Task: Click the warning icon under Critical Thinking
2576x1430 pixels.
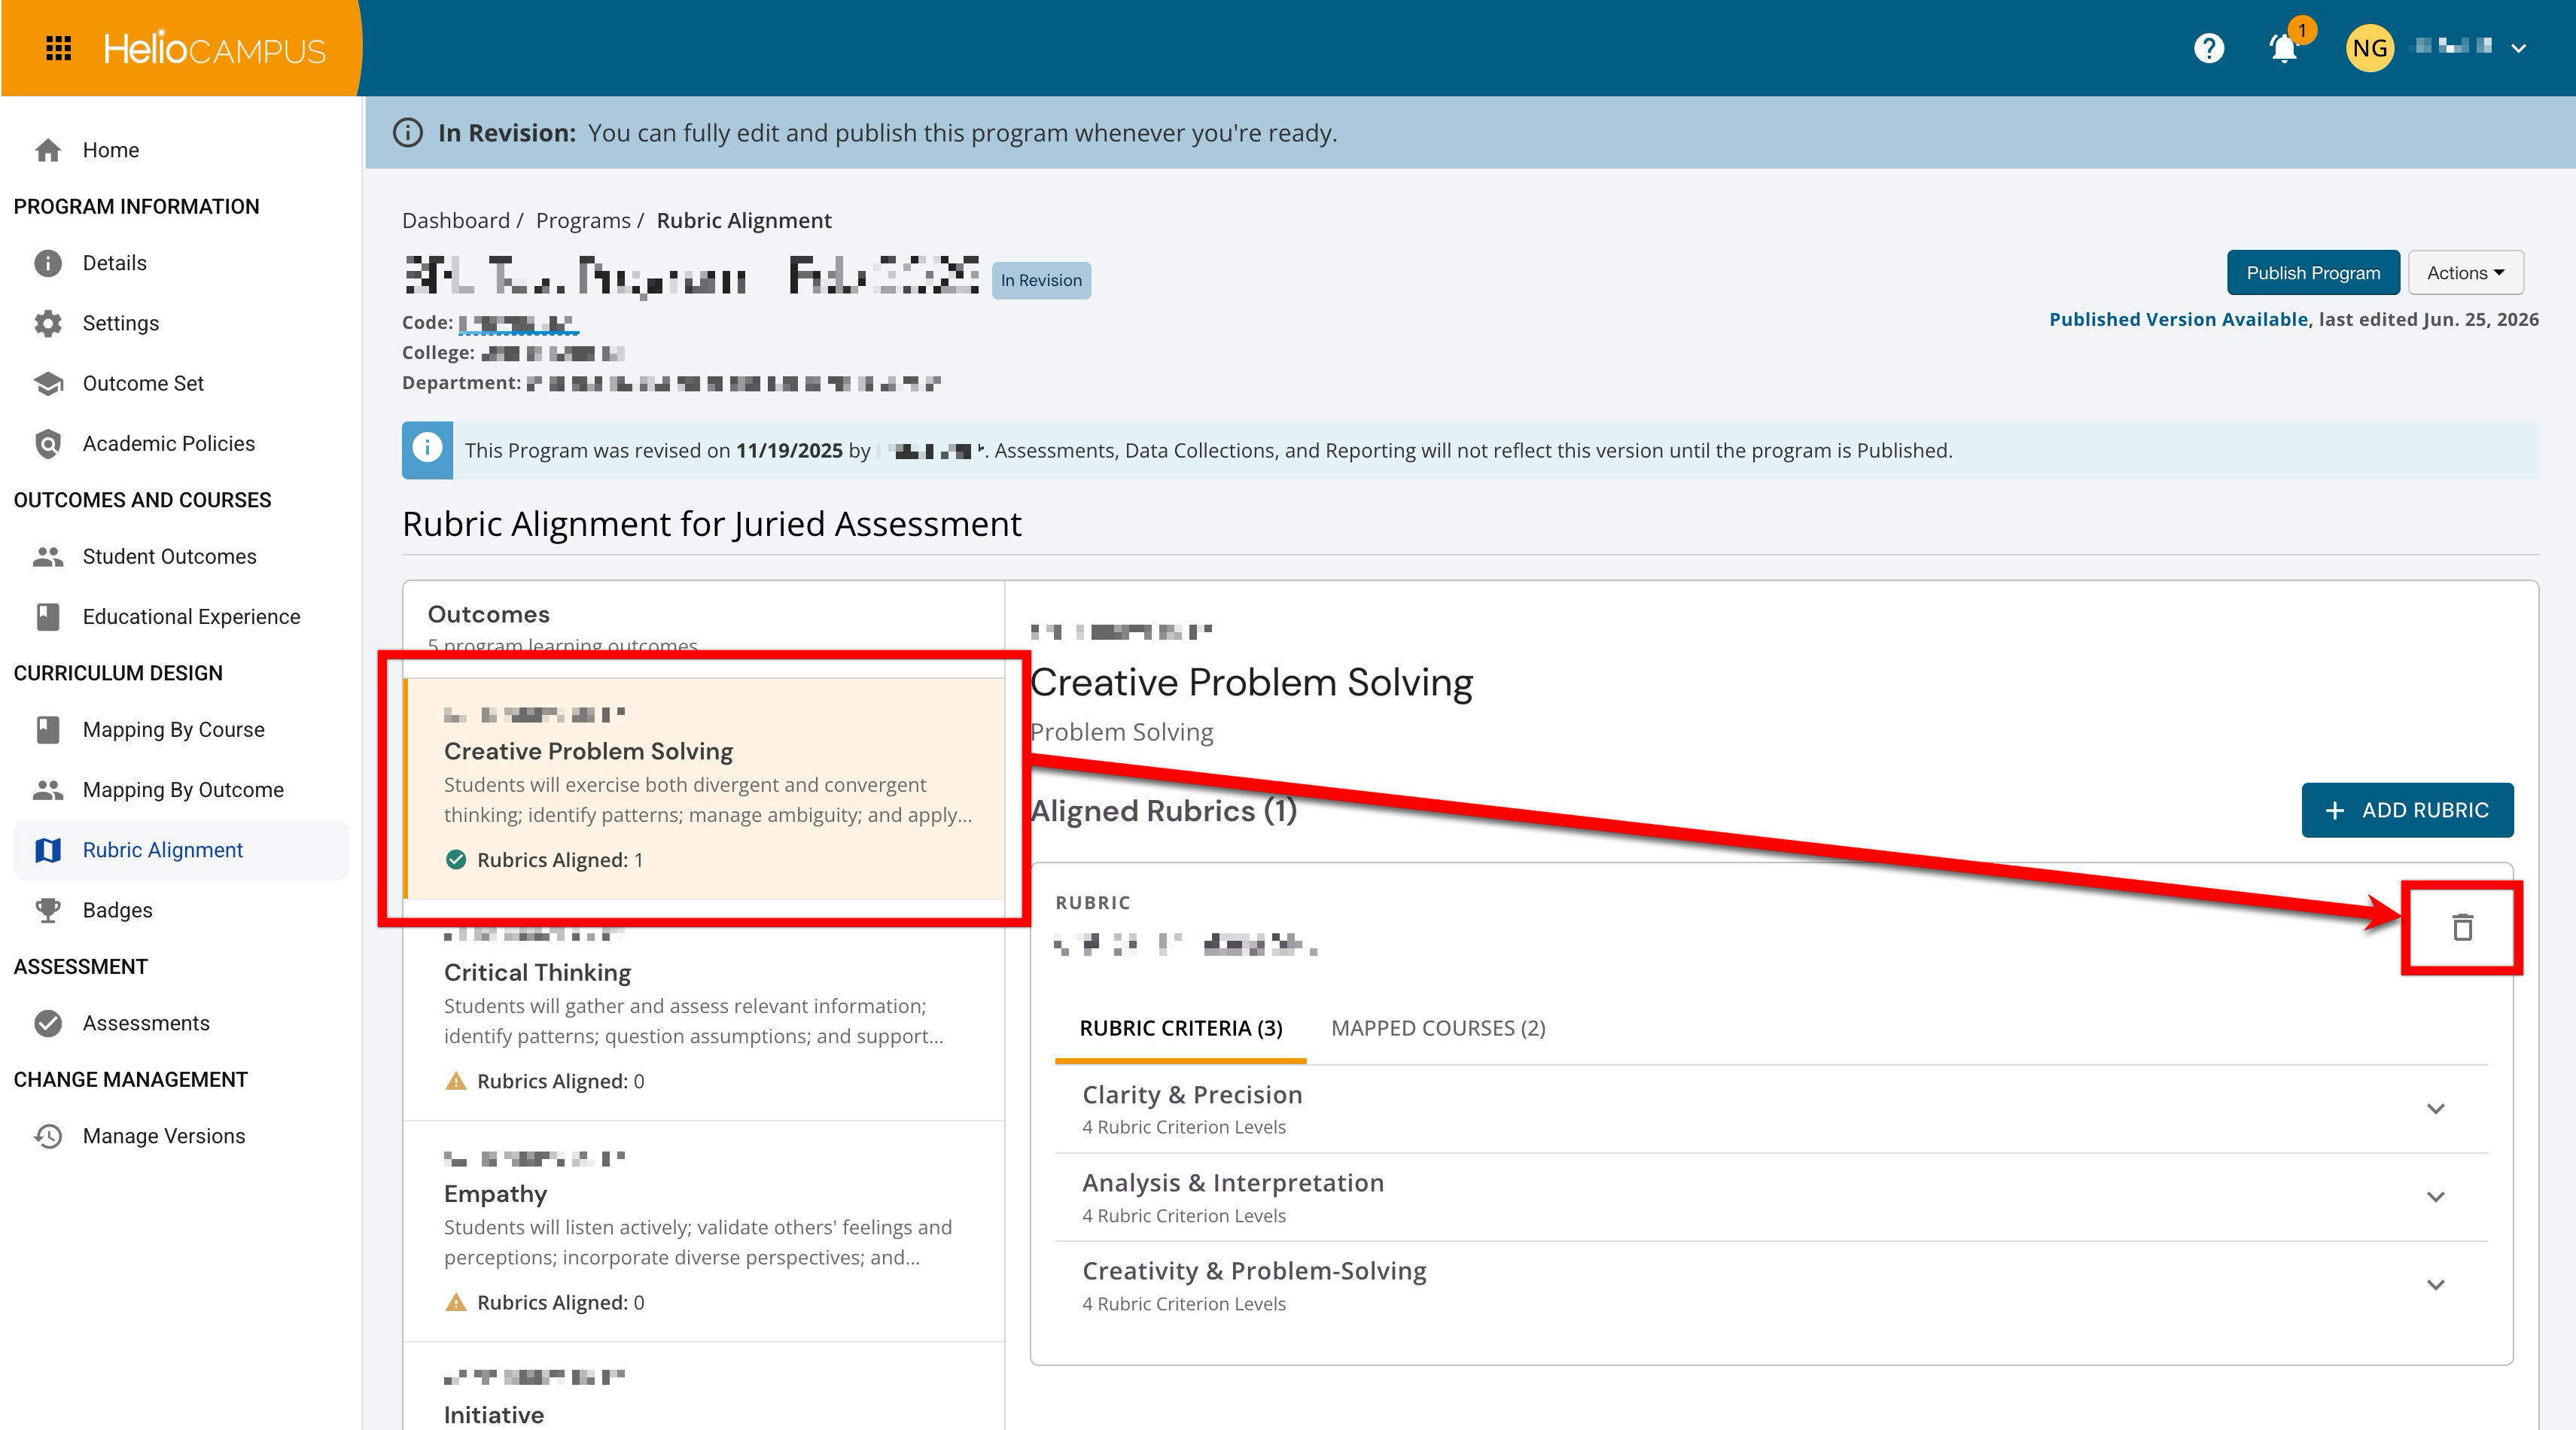Action: click(456, 1081)
